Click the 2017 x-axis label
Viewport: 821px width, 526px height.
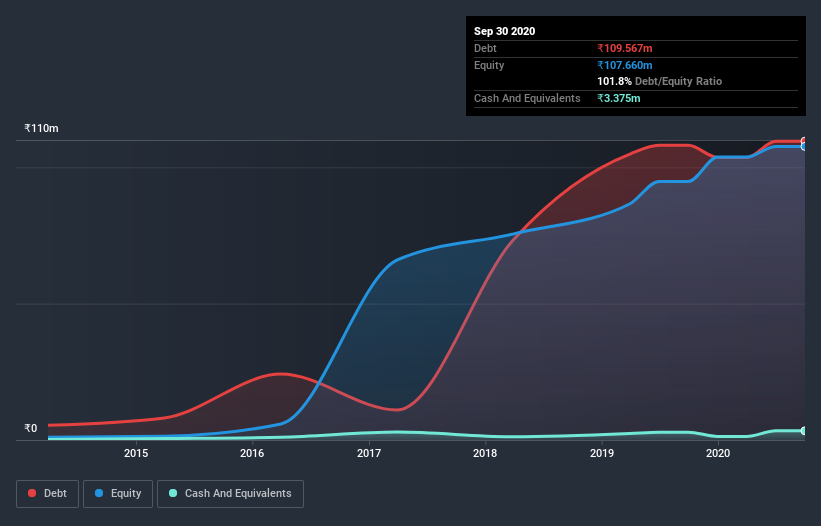coord(369,453)
